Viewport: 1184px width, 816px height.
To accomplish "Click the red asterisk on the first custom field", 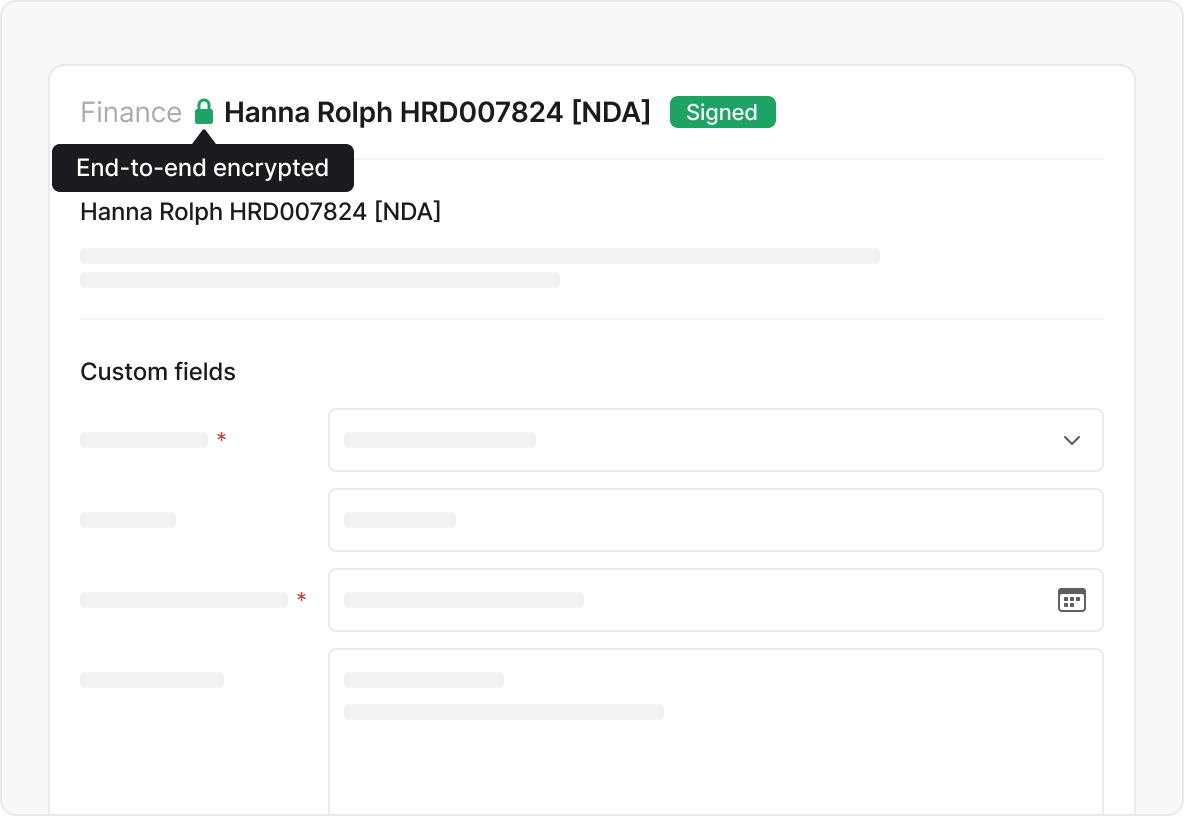I will coord(221,439).
